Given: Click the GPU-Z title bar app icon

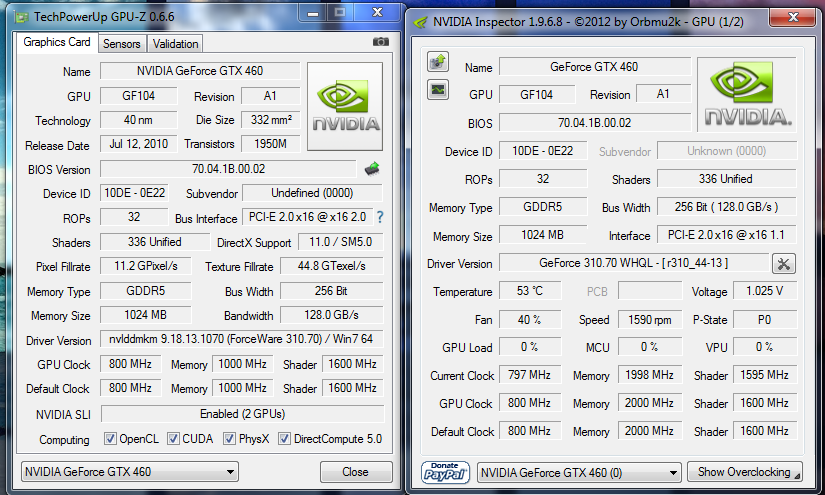Looking at the screenshot, I should [x=22, y=17].
